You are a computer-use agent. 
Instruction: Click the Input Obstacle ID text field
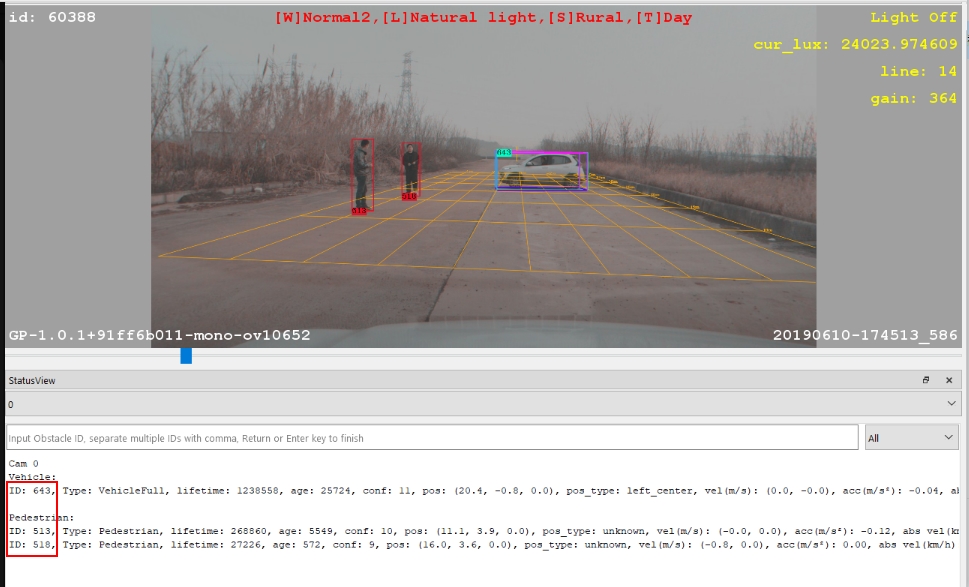coord(430,438)
